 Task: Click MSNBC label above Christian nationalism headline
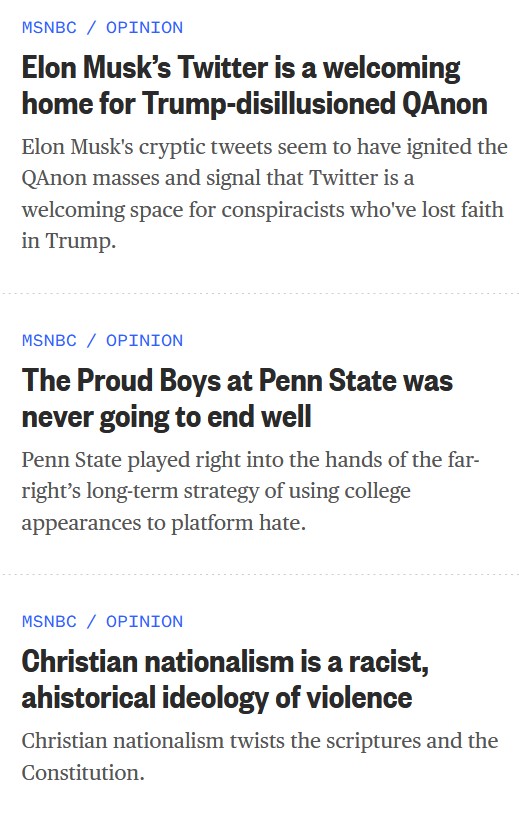(49, 621)
